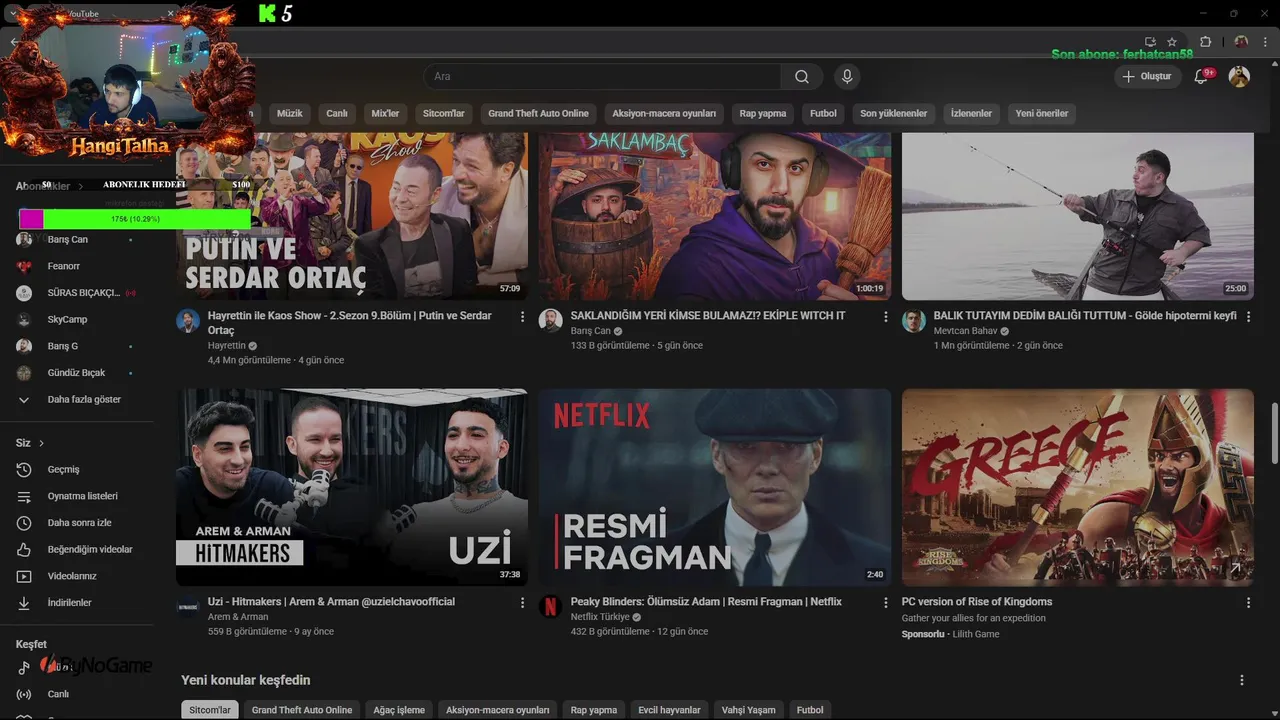The image size is (1280, 720).
Task: Open browser extensions puzzle icon
Action: click(1205, 42)
